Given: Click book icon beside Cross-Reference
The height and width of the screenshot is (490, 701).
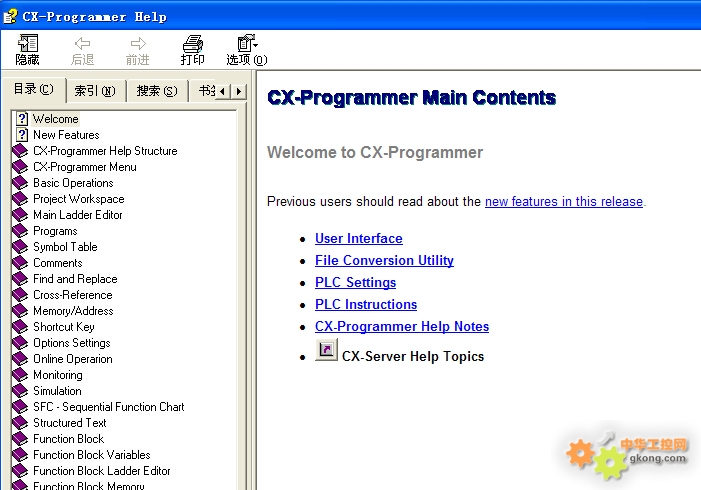Looking at the screenshot, I should [x=20, y=295].
